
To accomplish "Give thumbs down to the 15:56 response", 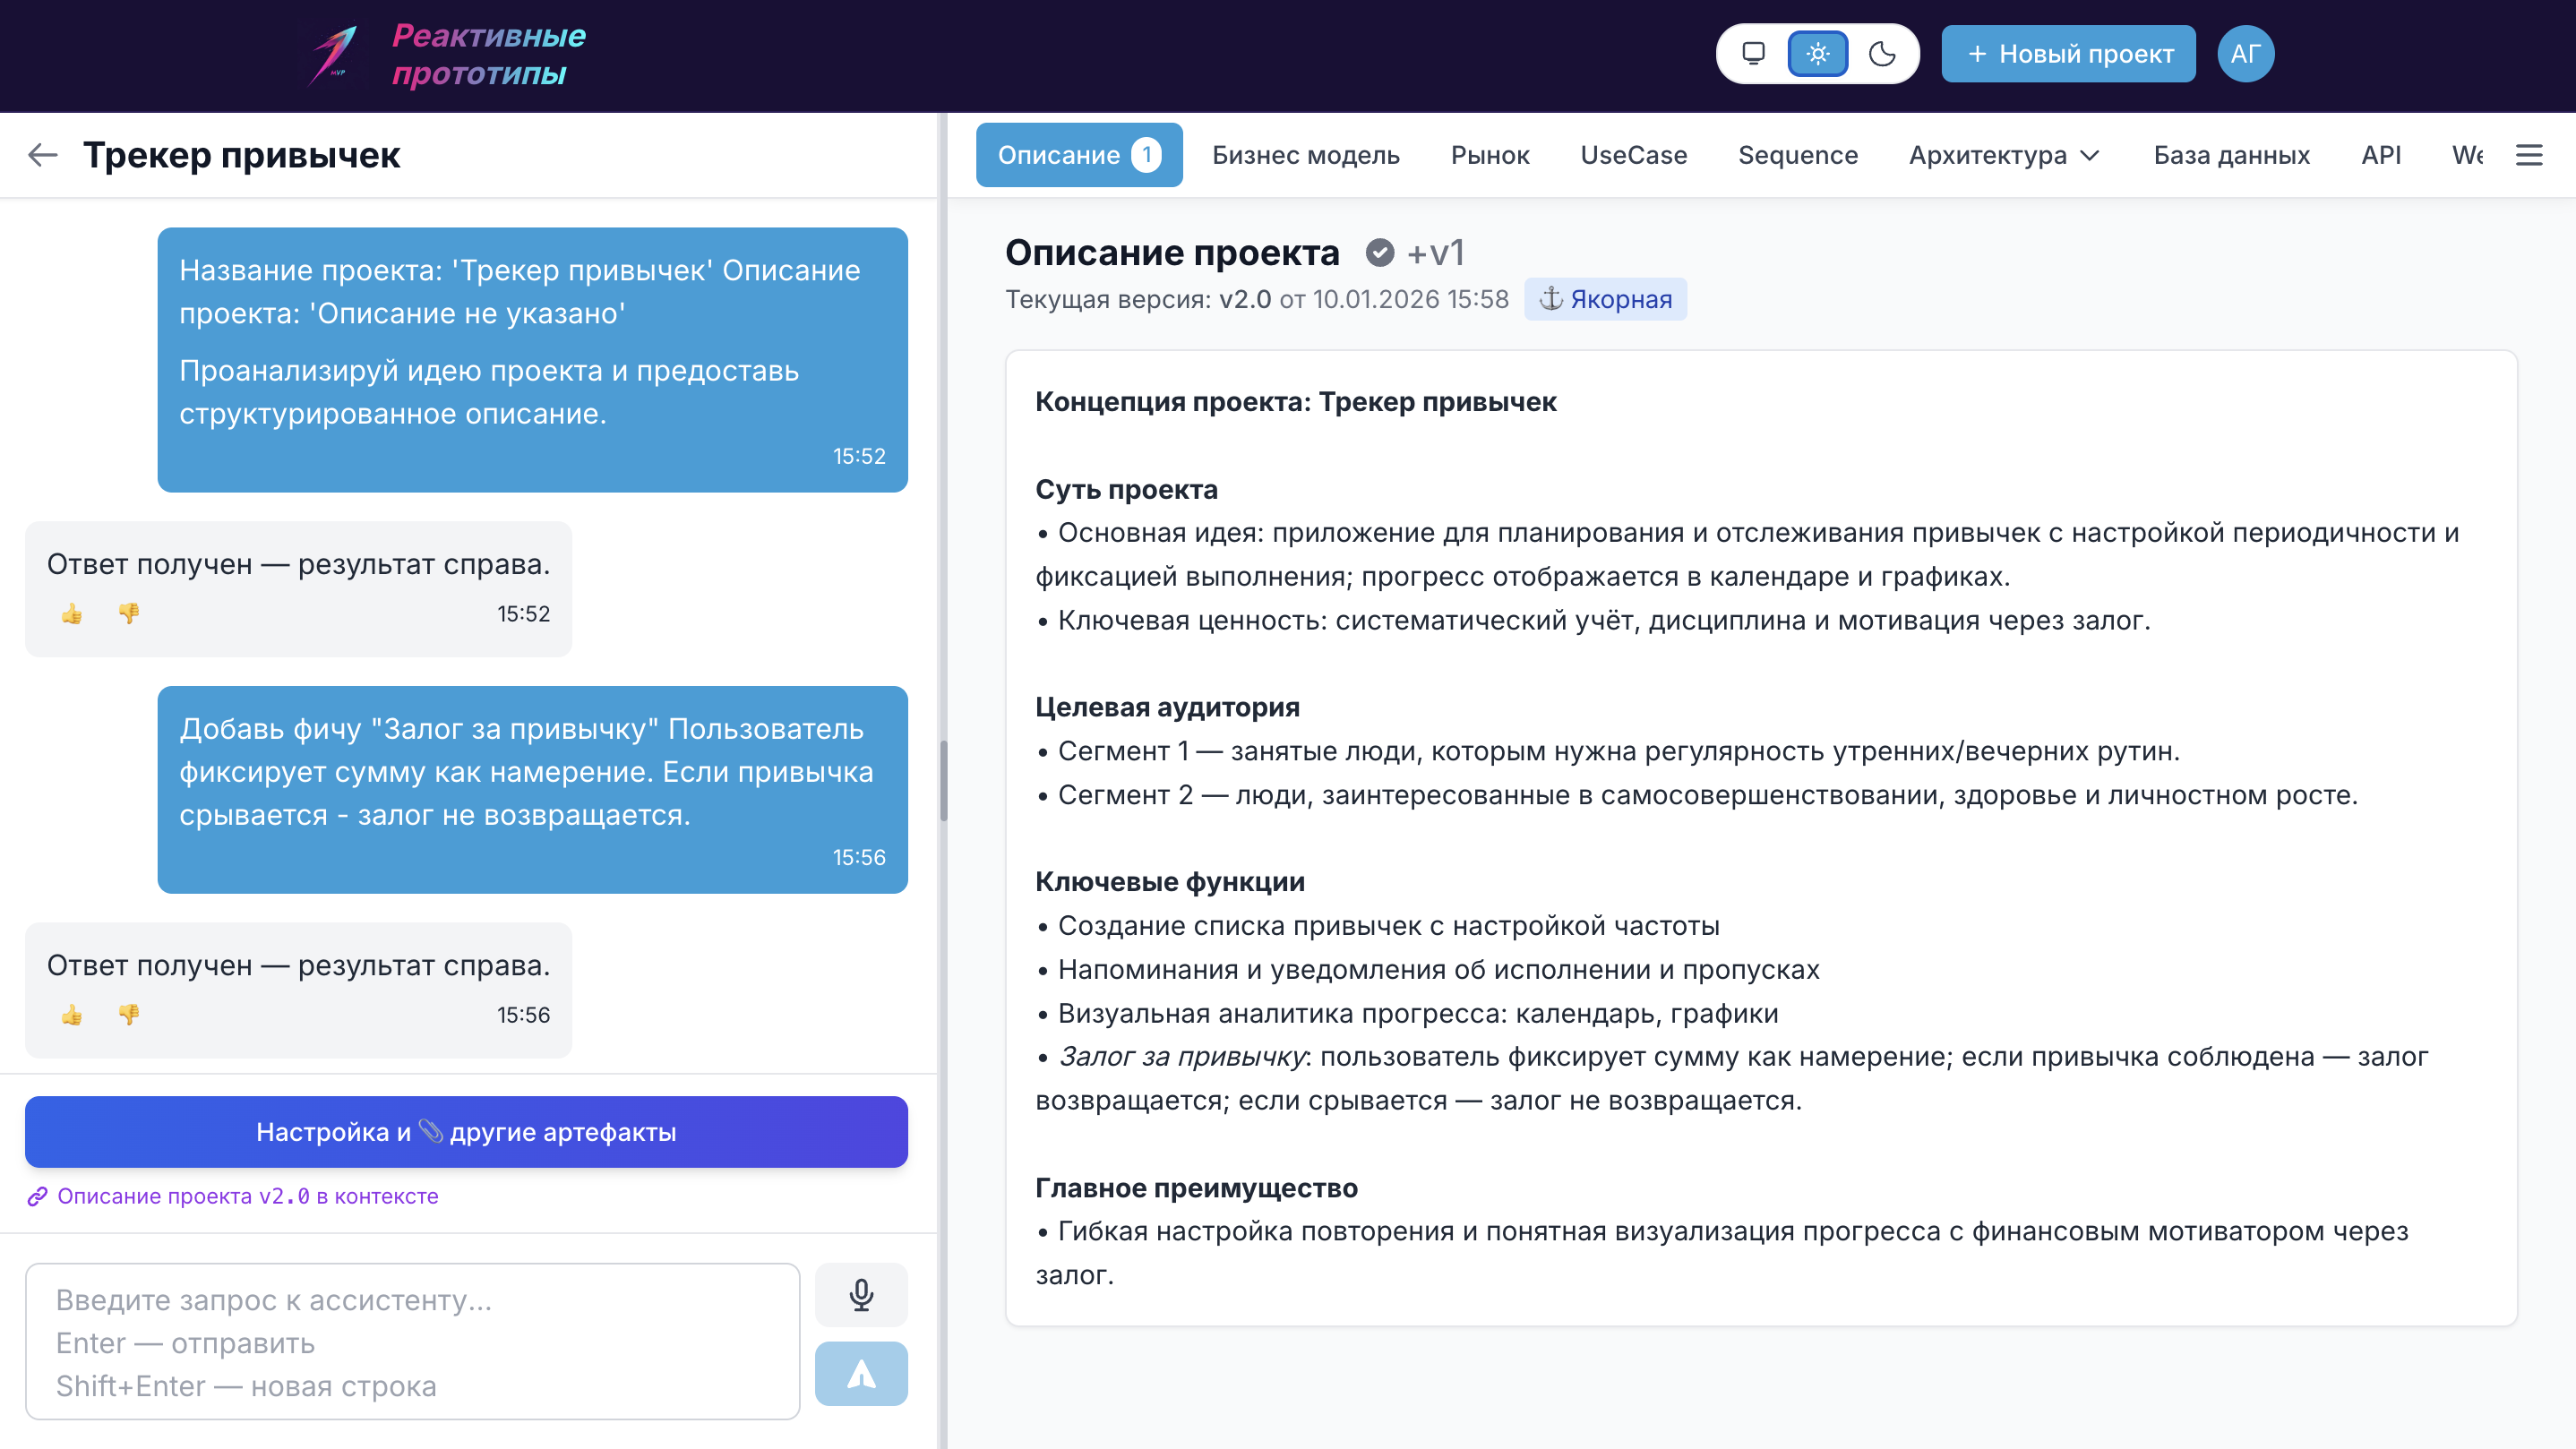I will (x=128, y=1015).
